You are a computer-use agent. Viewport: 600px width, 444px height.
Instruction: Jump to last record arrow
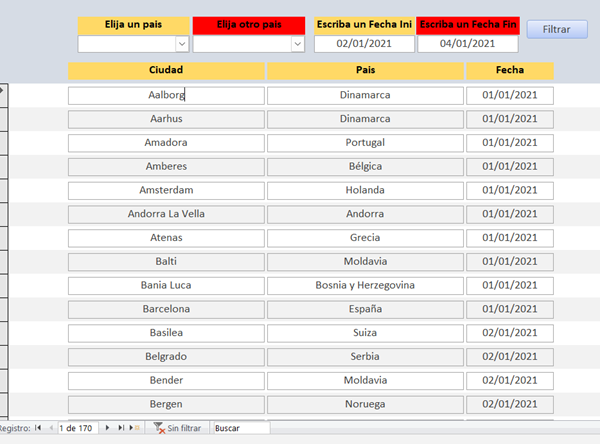121,428
